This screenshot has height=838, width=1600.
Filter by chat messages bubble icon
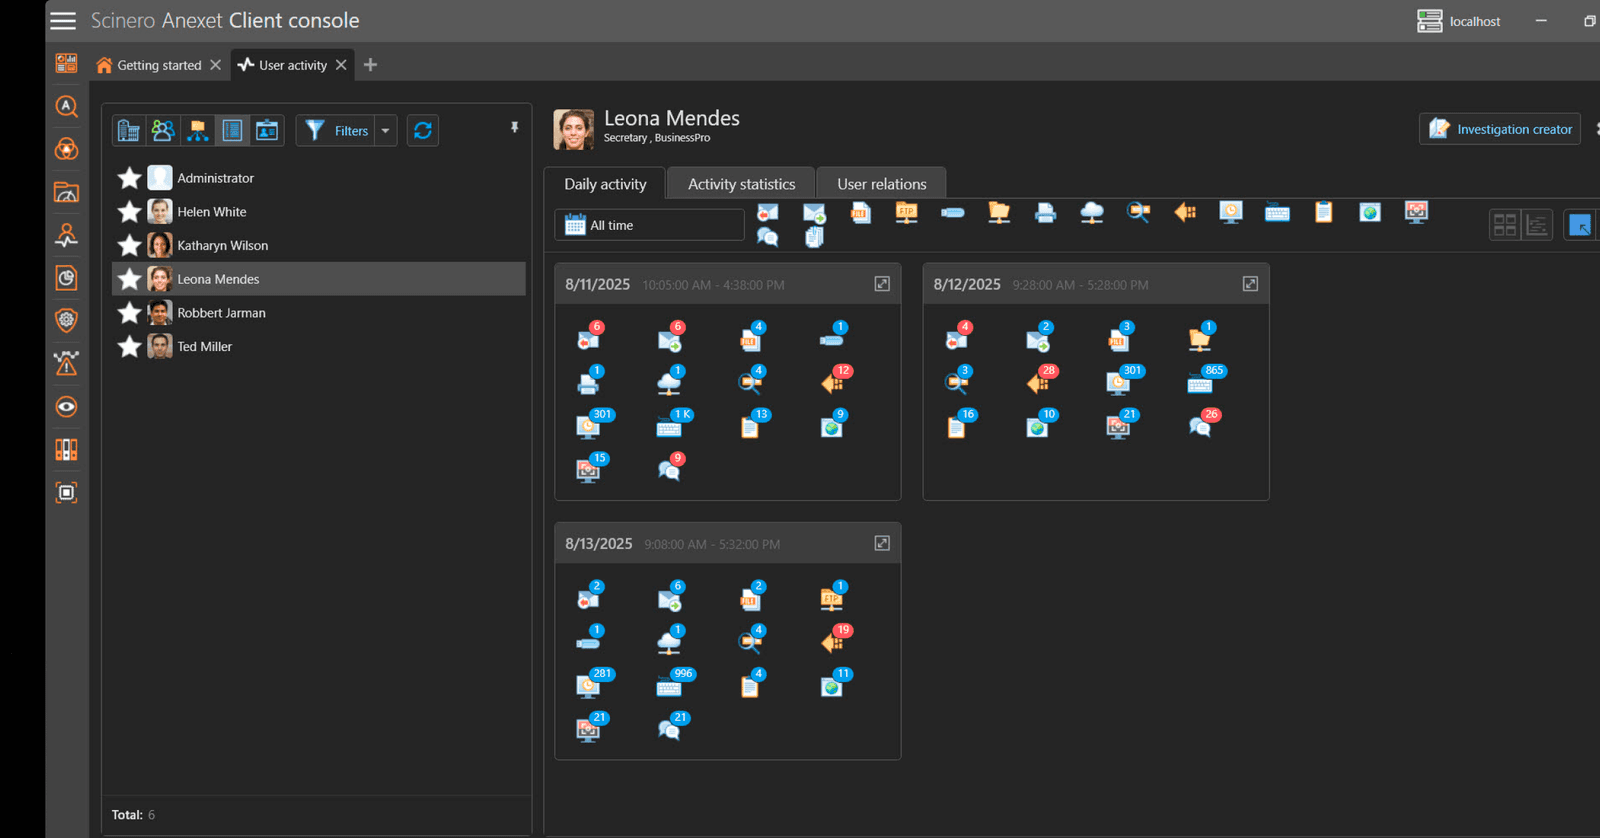(767, 237)
